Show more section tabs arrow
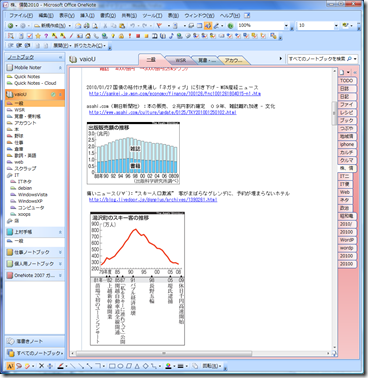The image size is (368, 378). point(281,59)
